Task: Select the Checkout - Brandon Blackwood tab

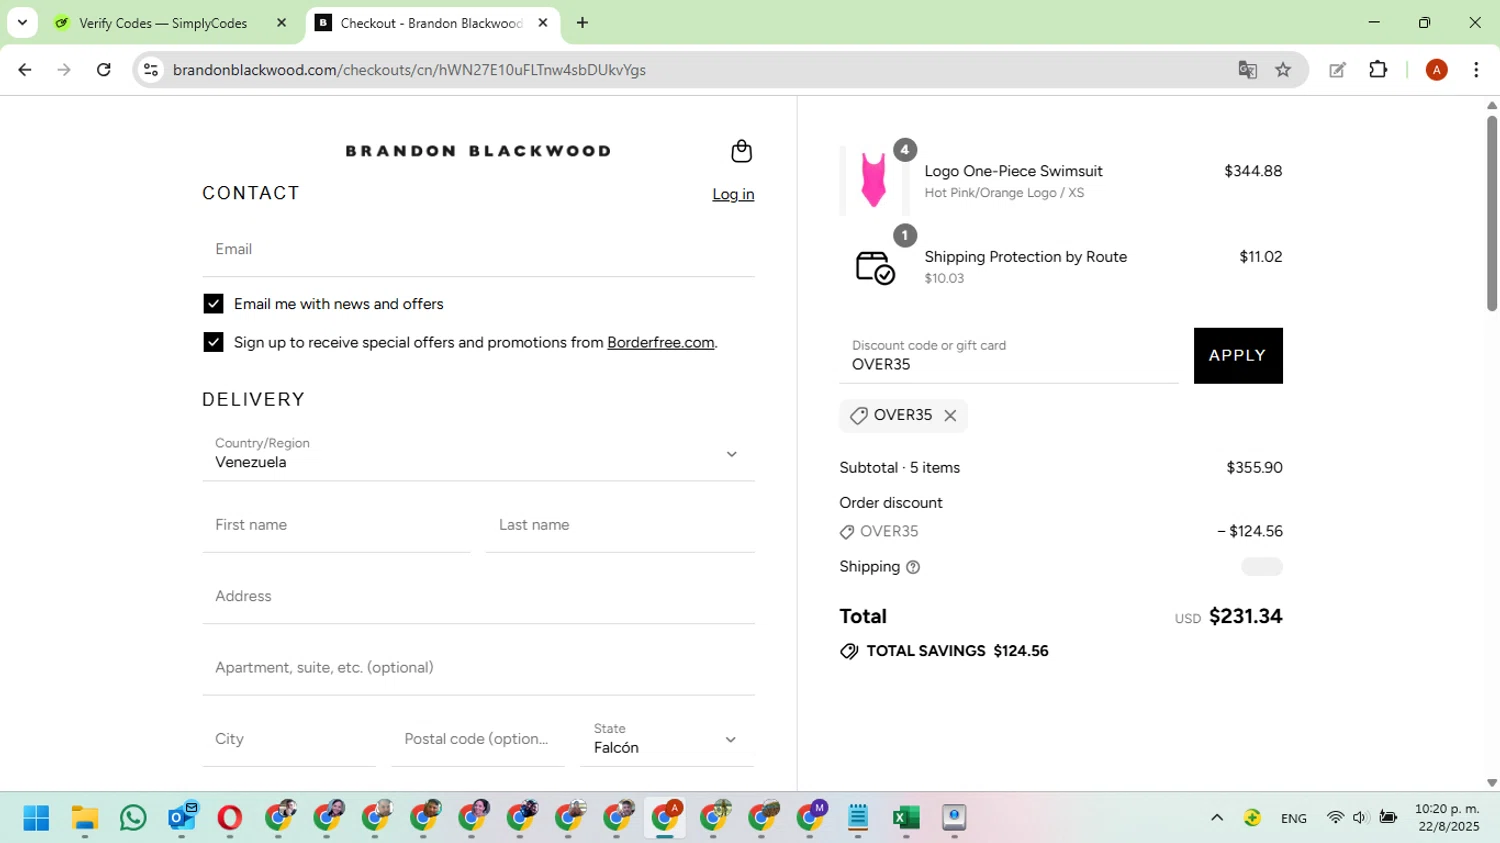Action: pyautogui.click(x=431, y=23)
